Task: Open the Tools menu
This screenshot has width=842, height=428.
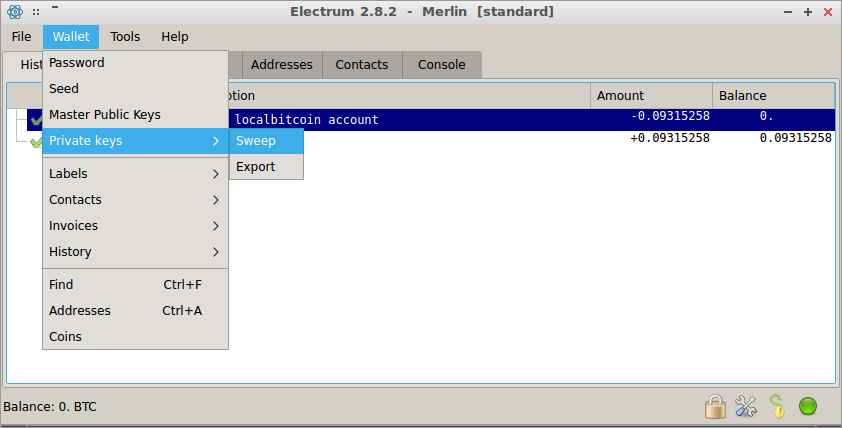Action: tap(125, 37)
